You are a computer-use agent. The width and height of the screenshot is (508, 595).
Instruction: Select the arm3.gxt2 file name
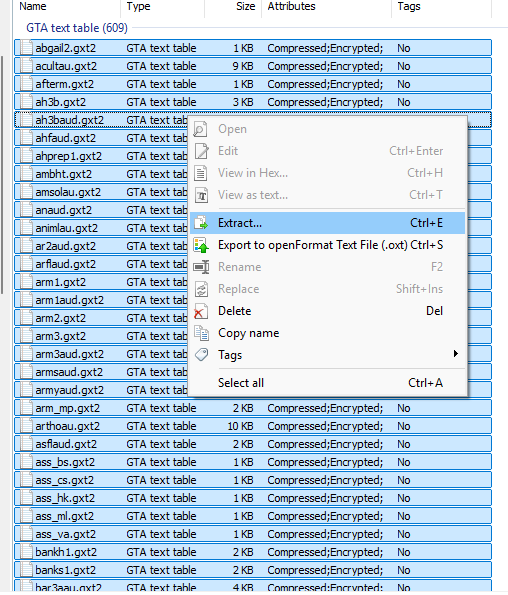[61, 336]
